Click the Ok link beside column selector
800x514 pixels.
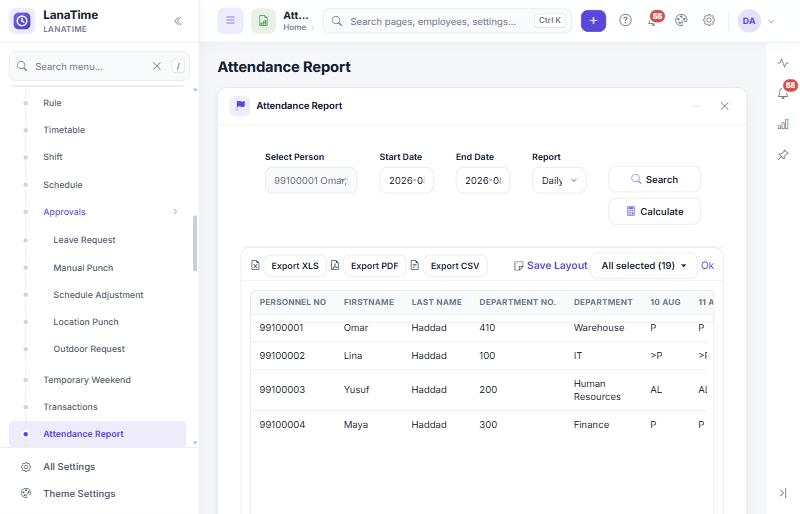(707, 265)
